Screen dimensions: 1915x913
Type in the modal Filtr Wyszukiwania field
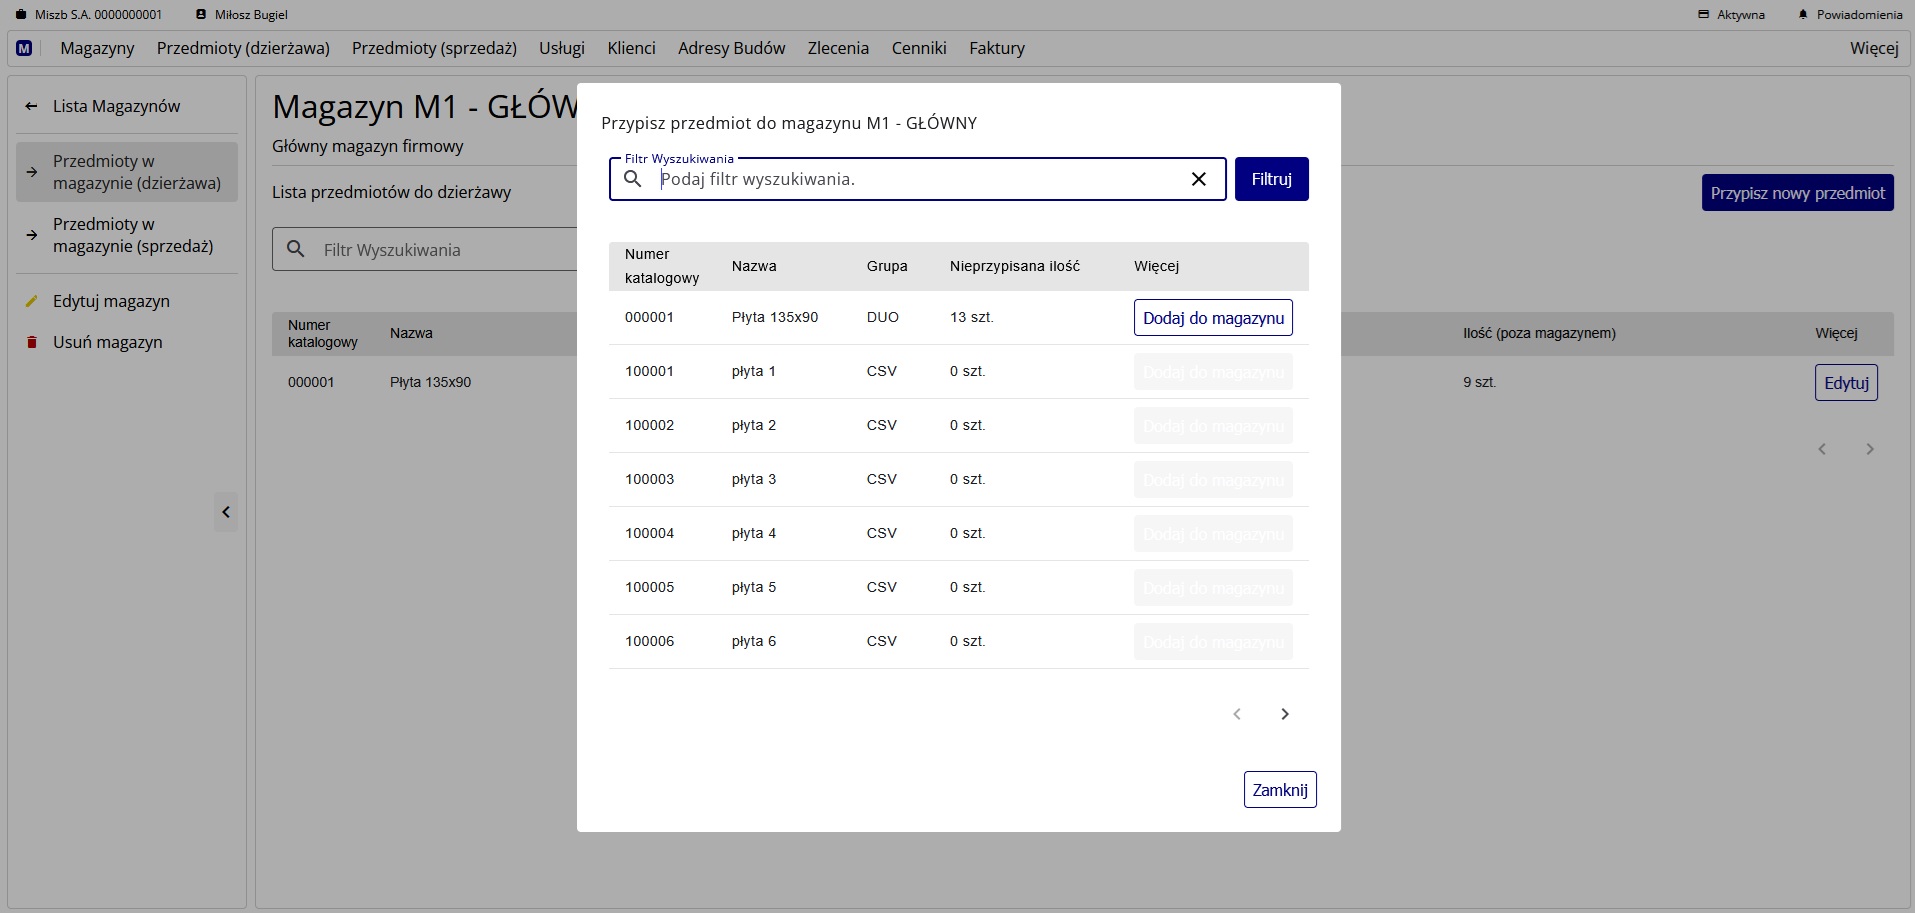click(x=915, y=180)
